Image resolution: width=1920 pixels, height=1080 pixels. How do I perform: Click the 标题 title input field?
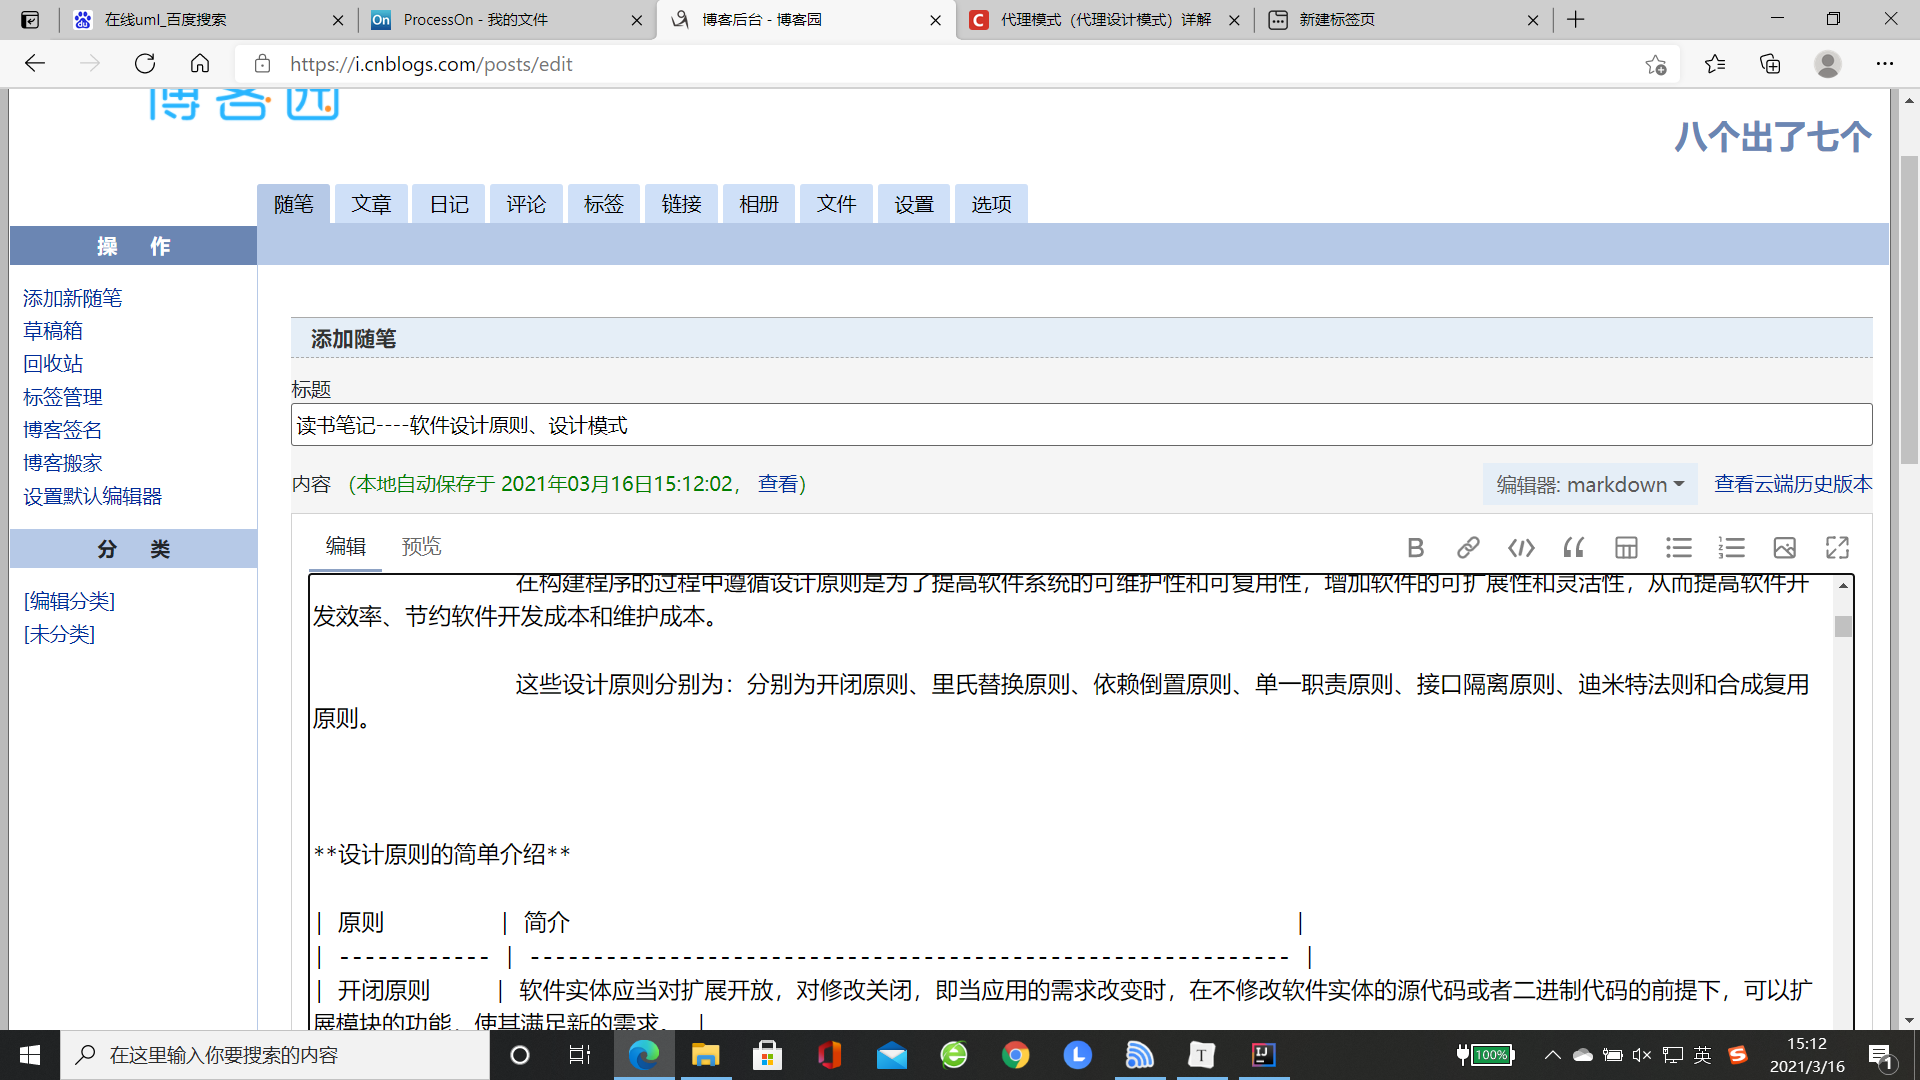click(1080, 425)
